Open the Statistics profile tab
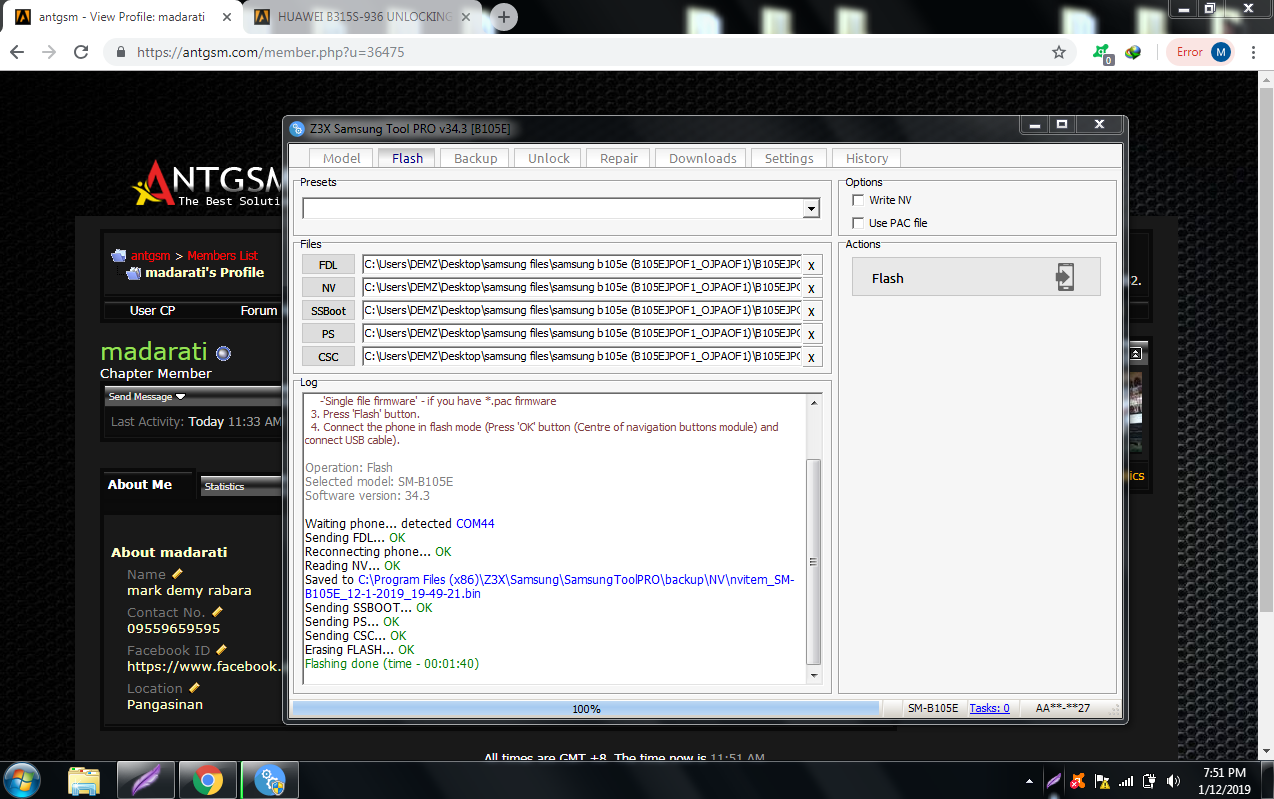The image size is (1274, 799). click(241, 486)
